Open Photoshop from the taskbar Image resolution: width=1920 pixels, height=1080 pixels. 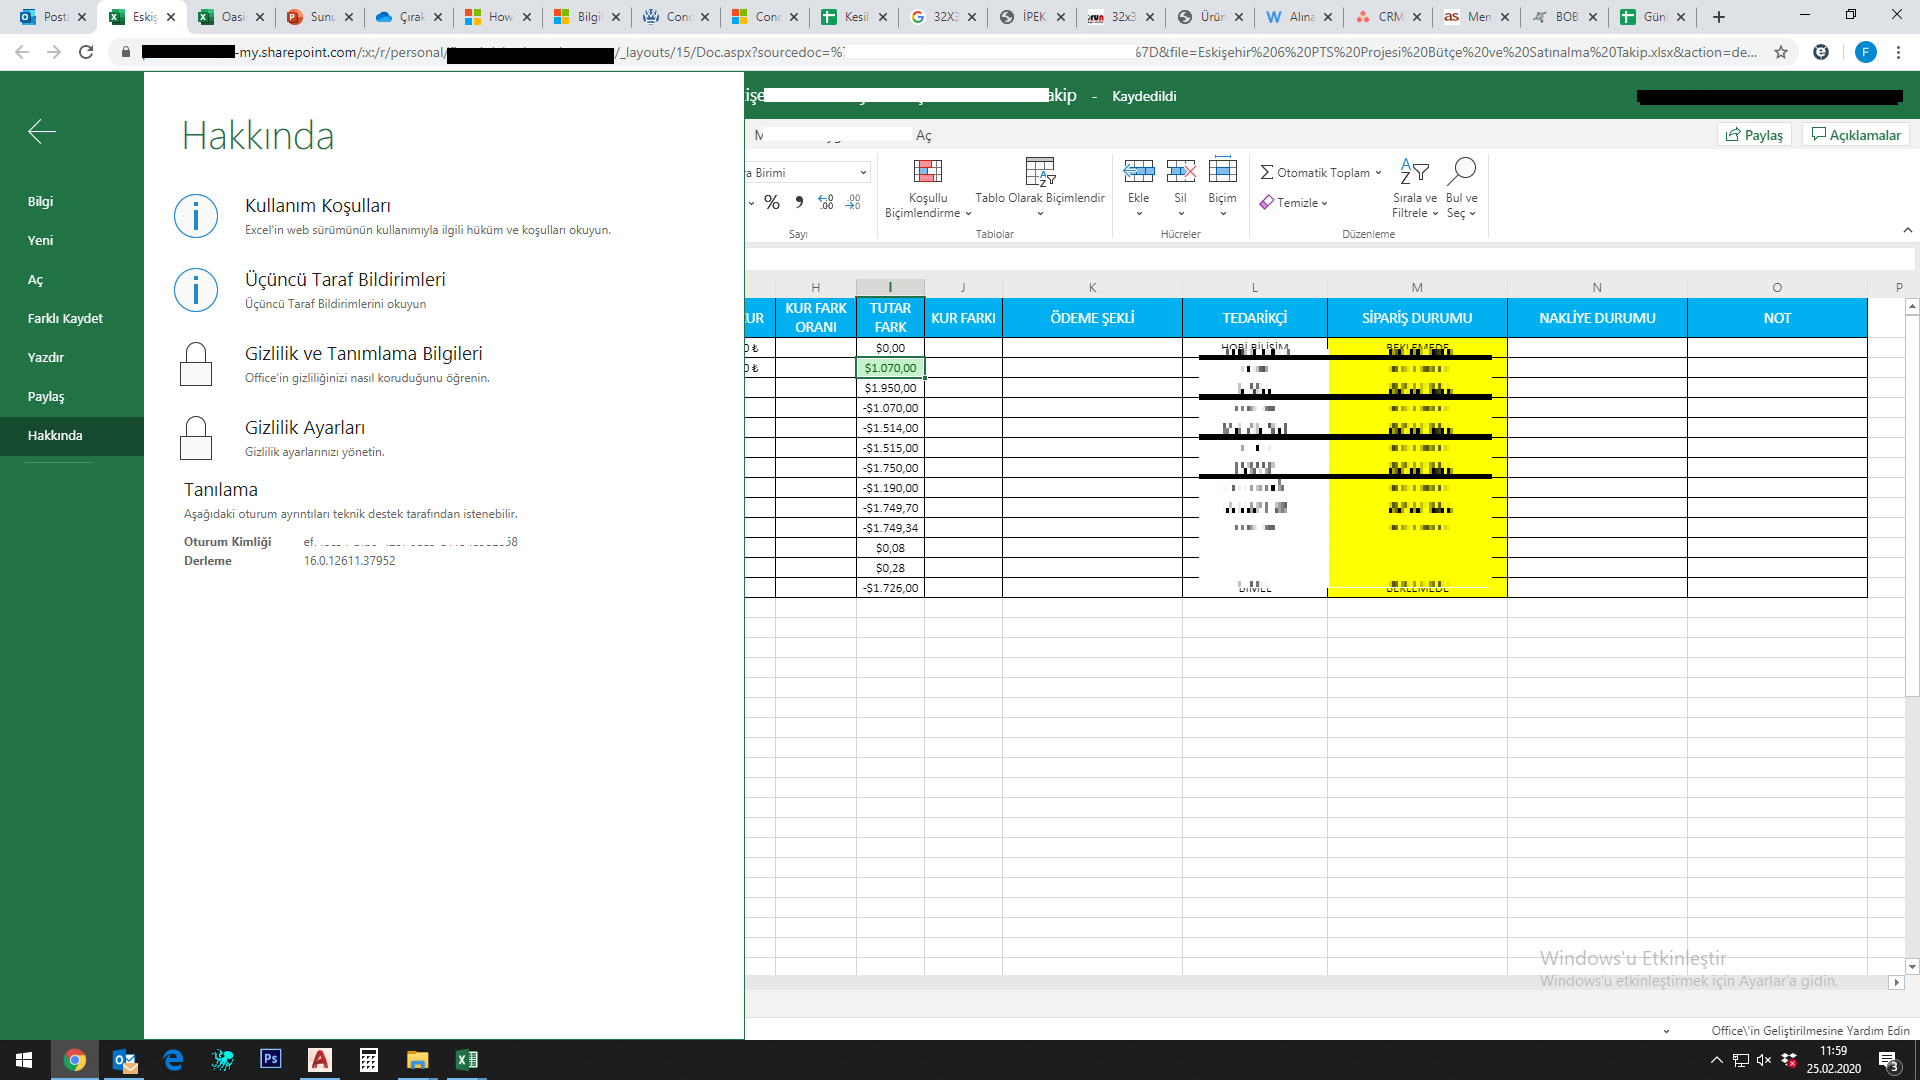pos(271,1059)
